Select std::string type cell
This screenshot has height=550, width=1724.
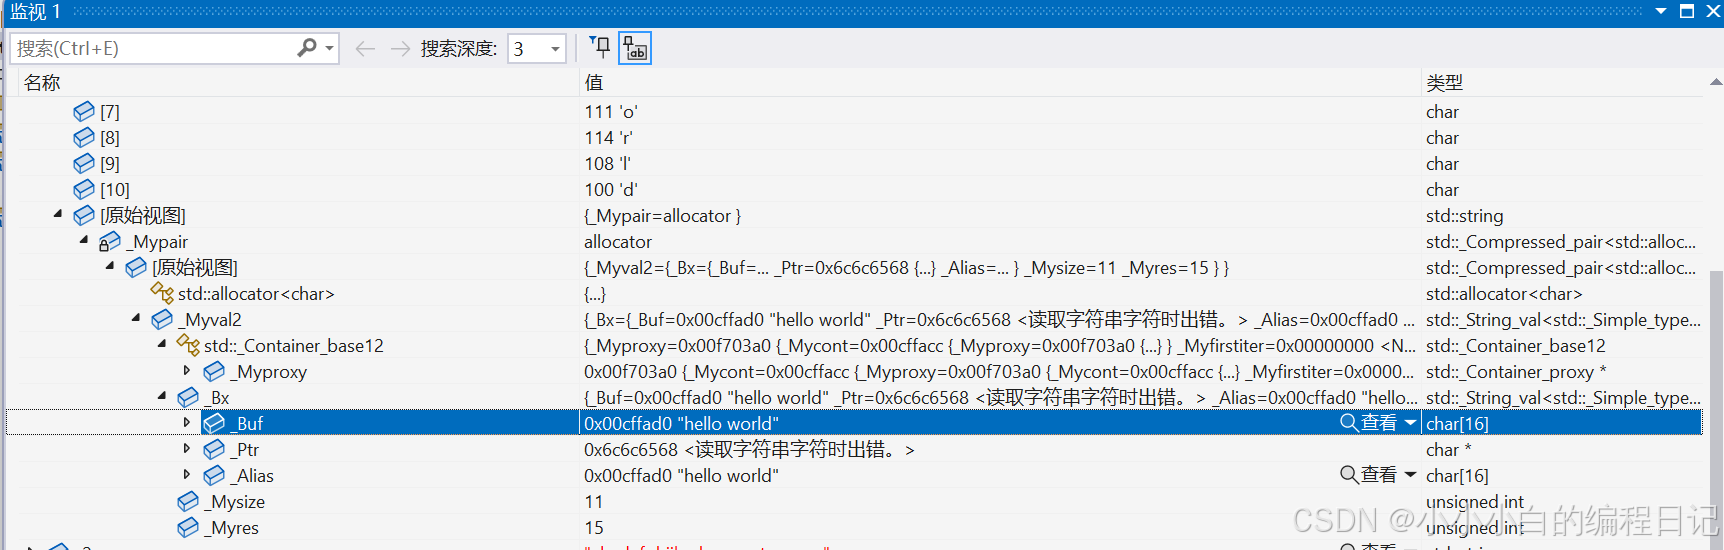(x=1464, y=215)
